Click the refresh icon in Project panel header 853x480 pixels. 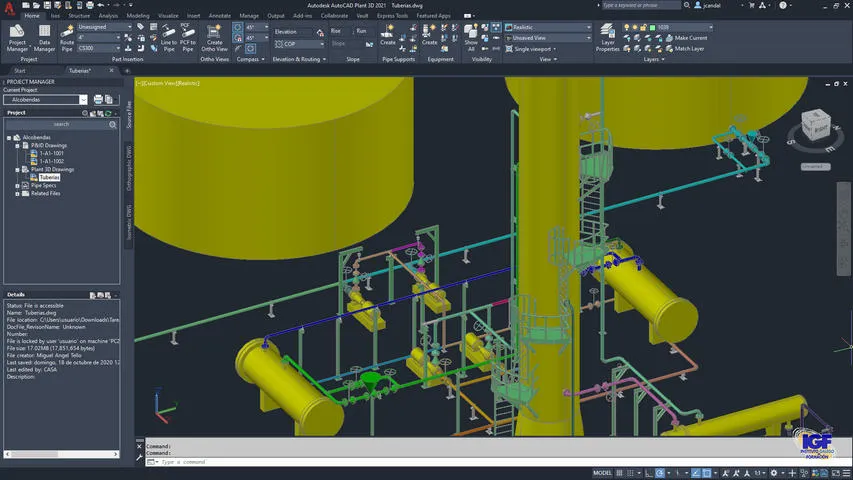point(108,113)
